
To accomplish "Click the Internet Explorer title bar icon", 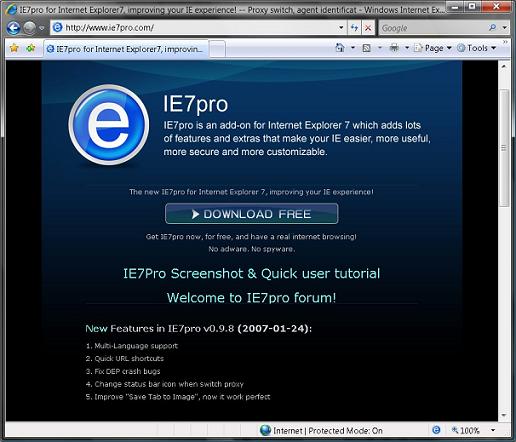I will [x=11, y=9].
